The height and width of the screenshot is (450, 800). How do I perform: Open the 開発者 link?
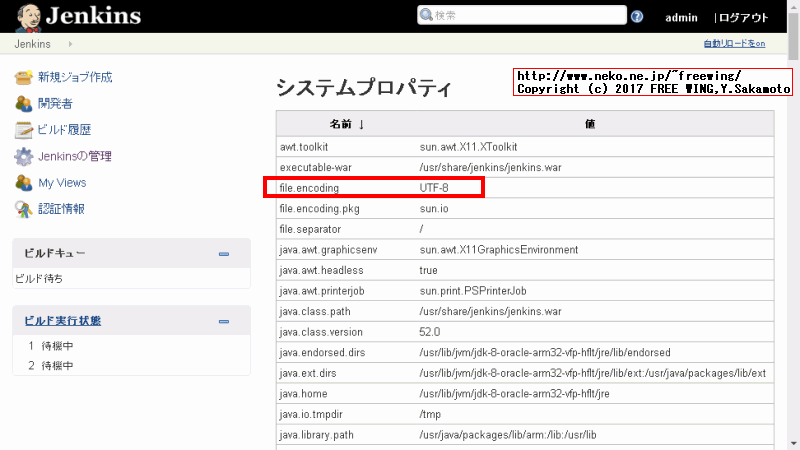[55, 104]
